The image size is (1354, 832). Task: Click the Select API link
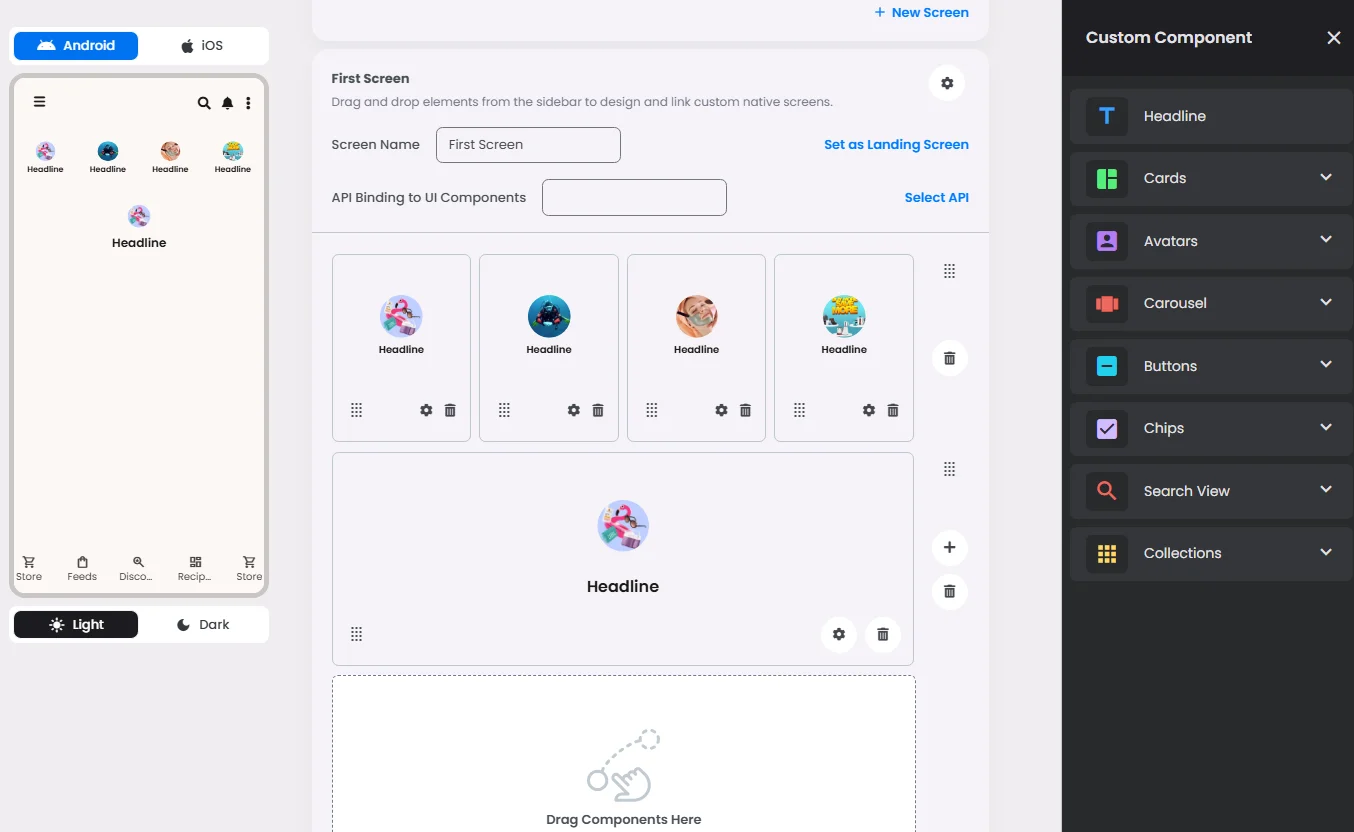(x=936, y=197)
